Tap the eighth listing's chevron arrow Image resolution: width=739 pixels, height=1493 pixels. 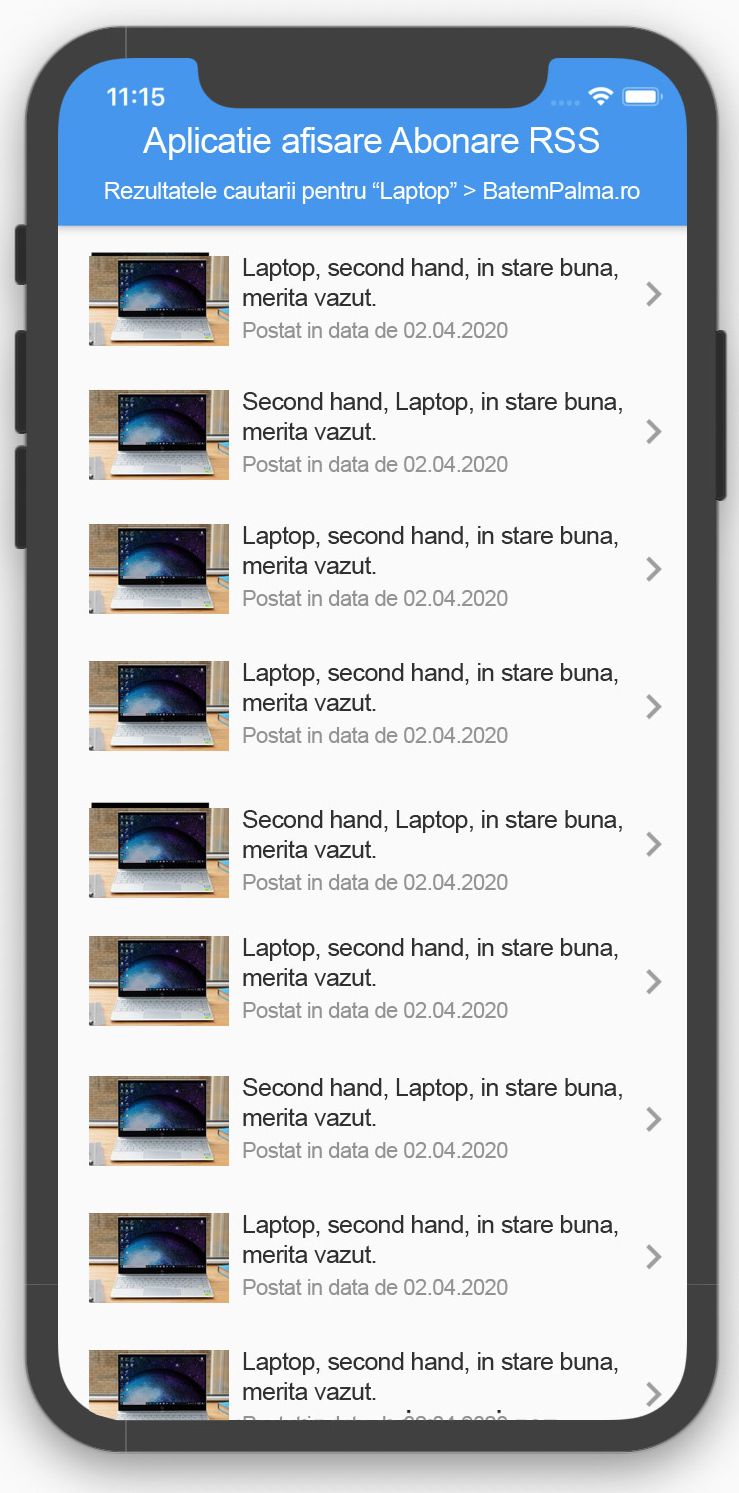coord(654,1256)
